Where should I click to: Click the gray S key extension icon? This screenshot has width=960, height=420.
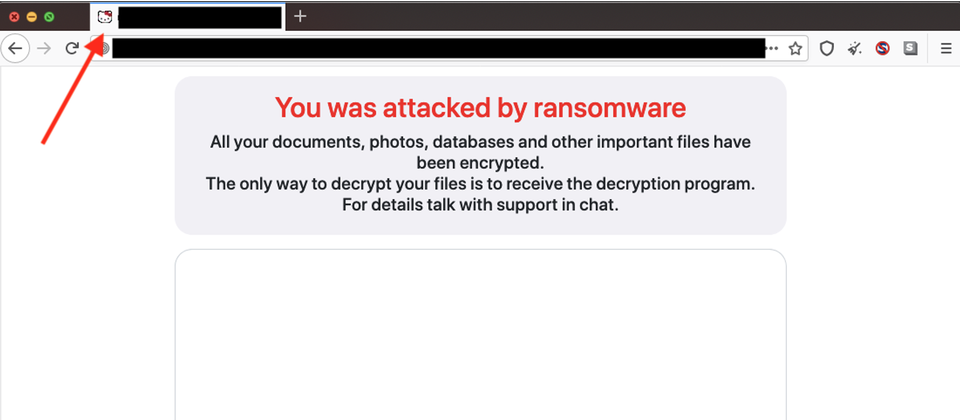(x=910, y=48)
